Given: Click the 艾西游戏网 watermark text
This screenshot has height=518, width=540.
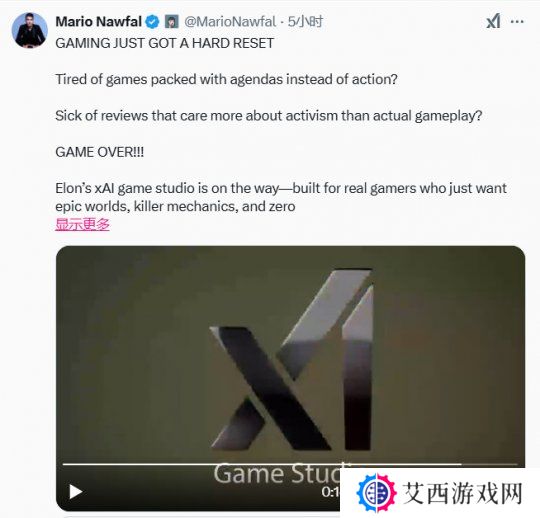Looking at the screenshot, I should (x=463, y=494).
